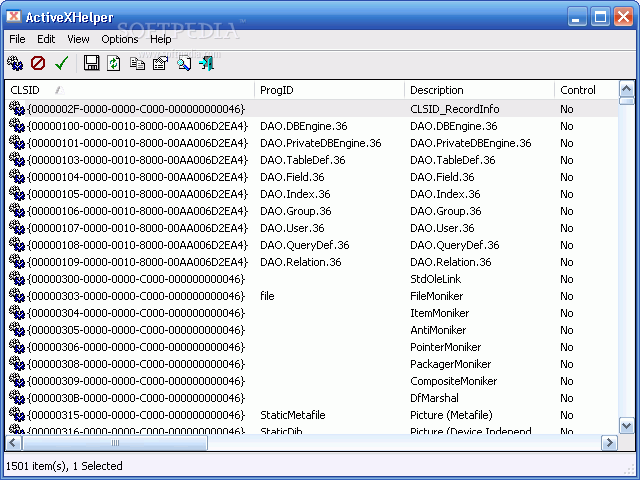This screenshot has width=640, height=480.
Task: Click the Refresh toolbar icon
Action: [x=114, y=63]
